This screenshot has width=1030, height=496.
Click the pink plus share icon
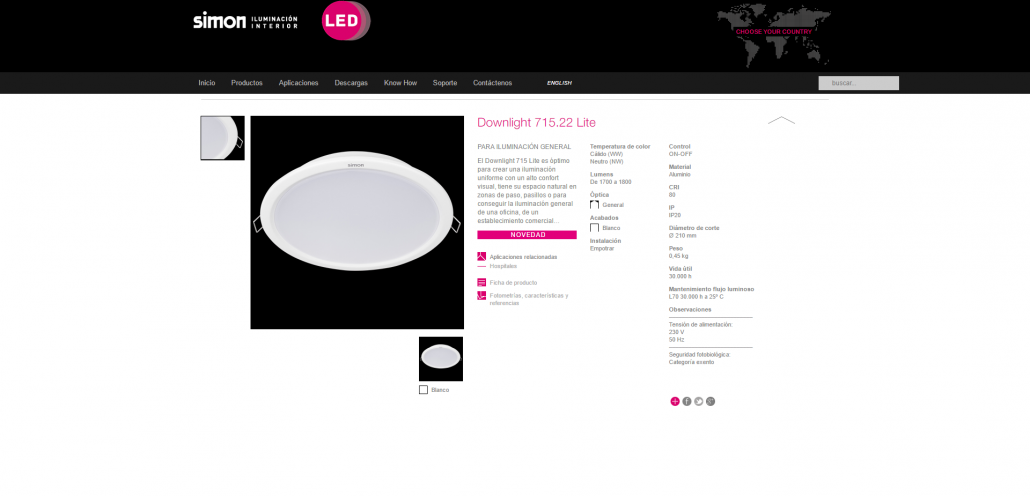click(675, 401)
